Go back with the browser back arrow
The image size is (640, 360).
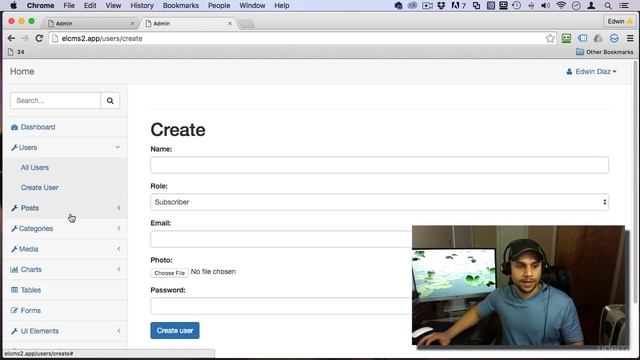(11, 38)
